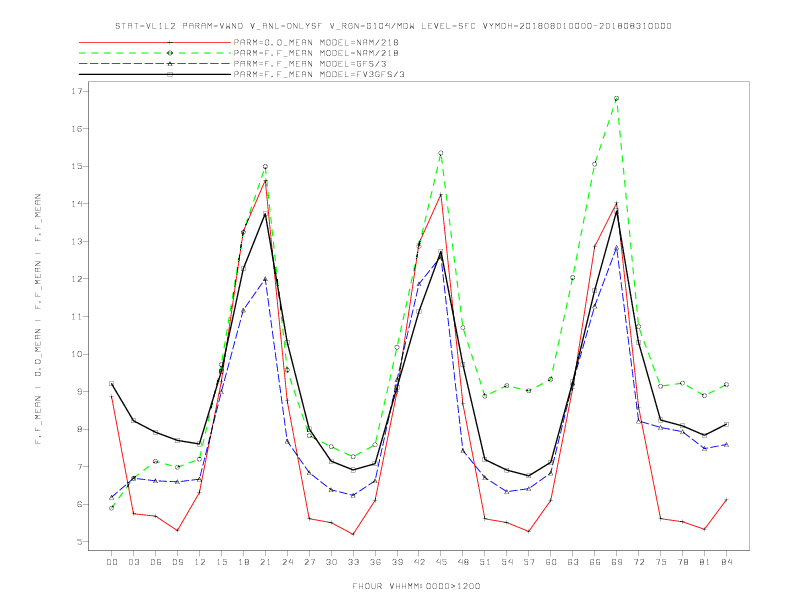
Task: Click x-axis tick label 48
Action: (x=463, y=562)
